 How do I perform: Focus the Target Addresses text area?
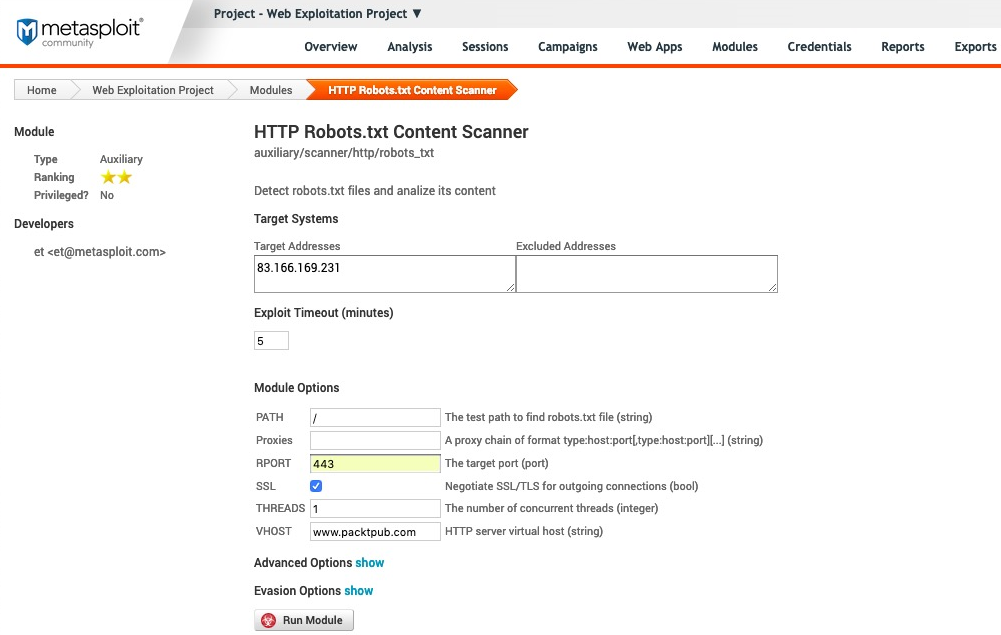coord(385,274)
